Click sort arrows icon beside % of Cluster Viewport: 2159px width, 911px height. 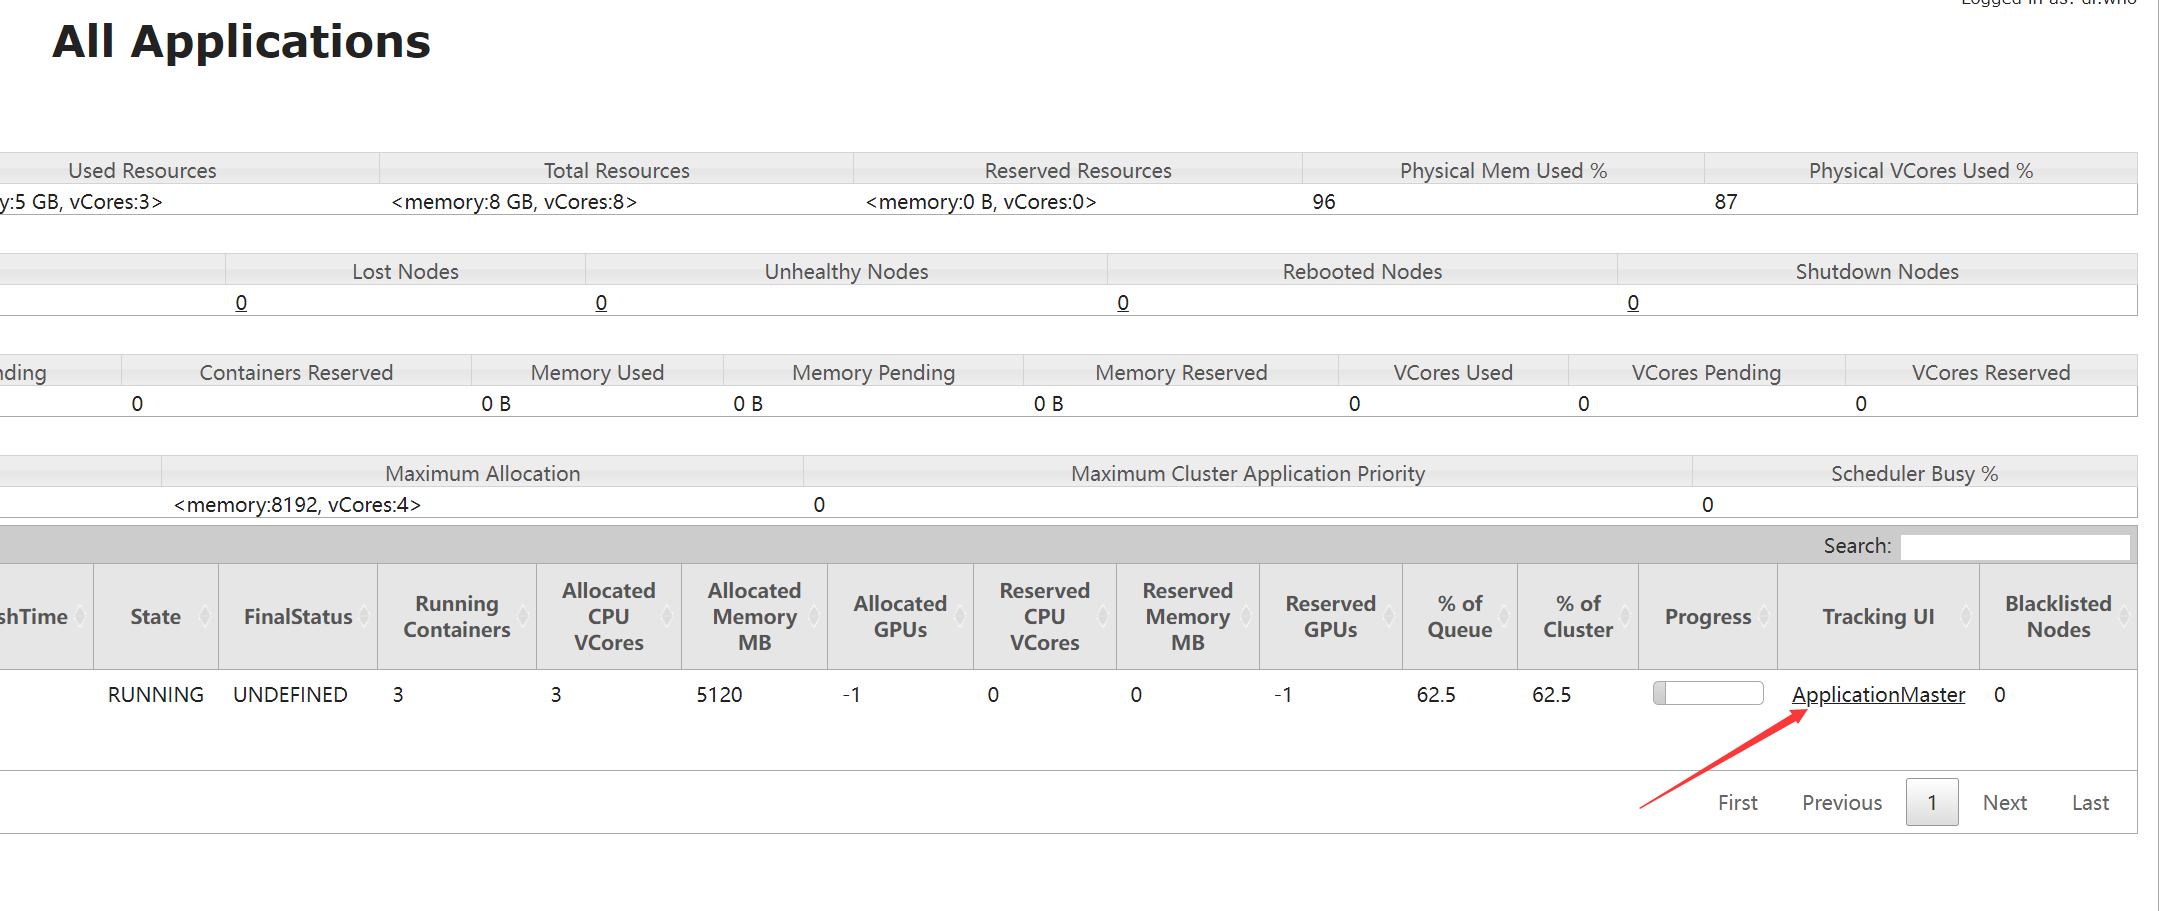click(x=1625, y=617)
